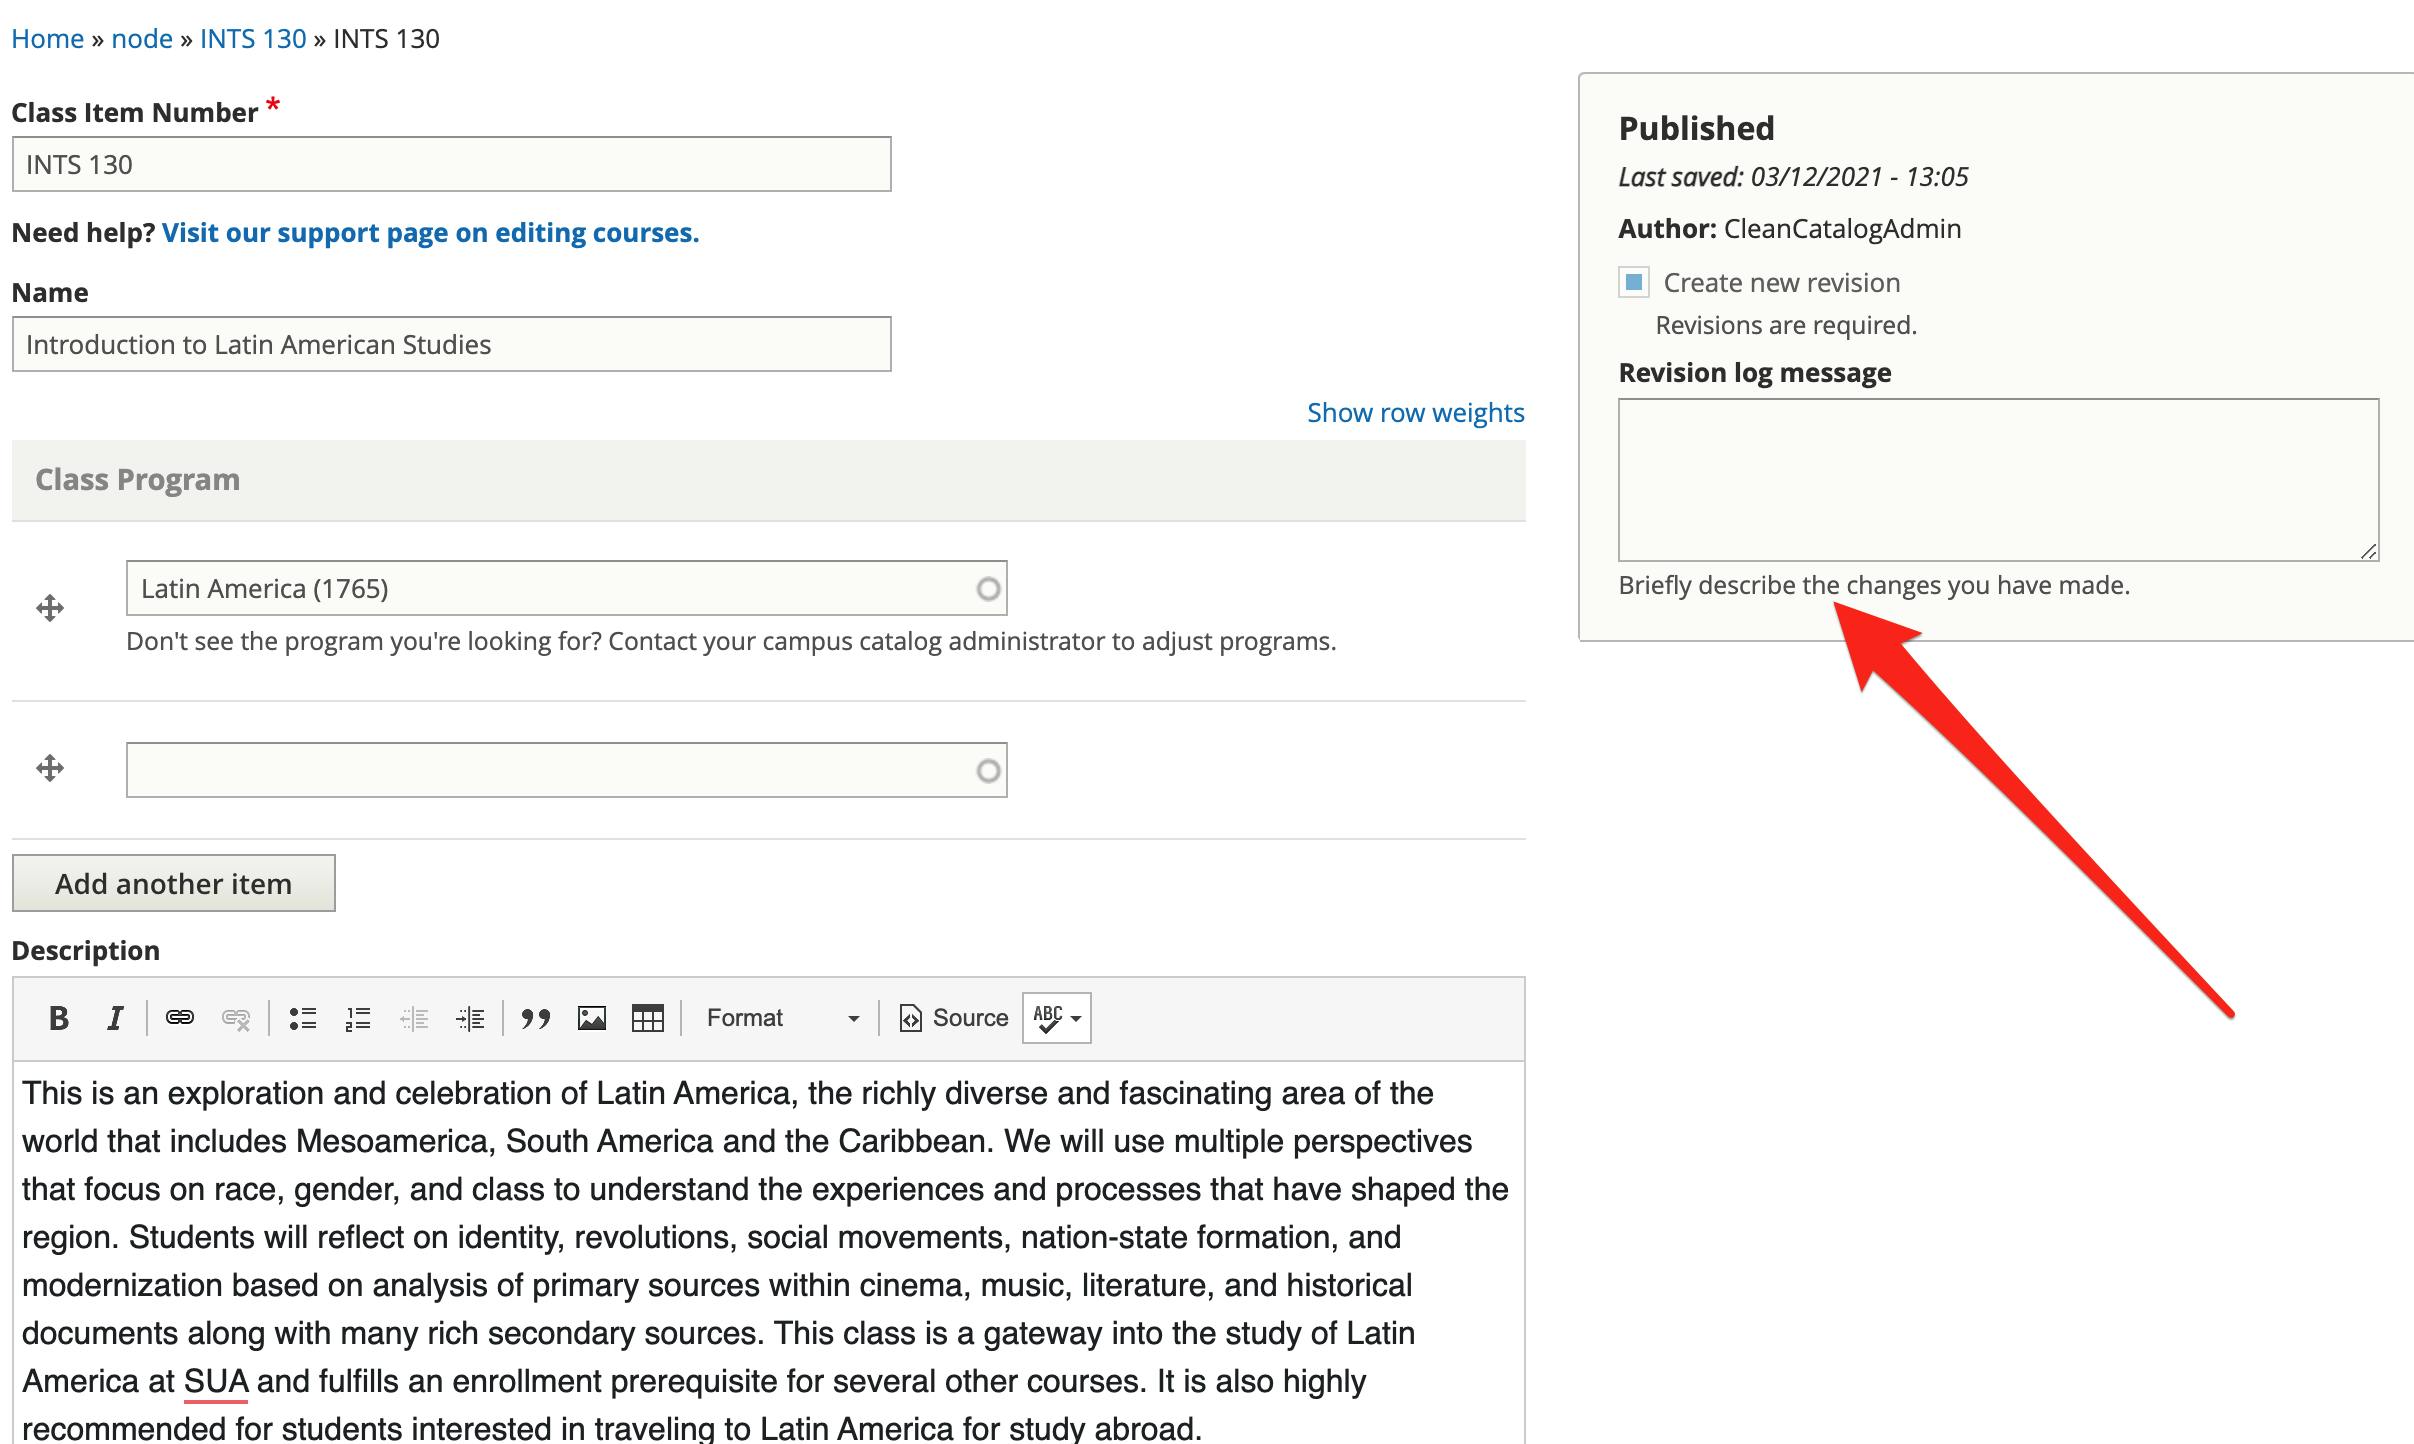Grab drag handle for Latin America row
The width and height of the screenshot is (2414, 1444).
tap(50, 608)
